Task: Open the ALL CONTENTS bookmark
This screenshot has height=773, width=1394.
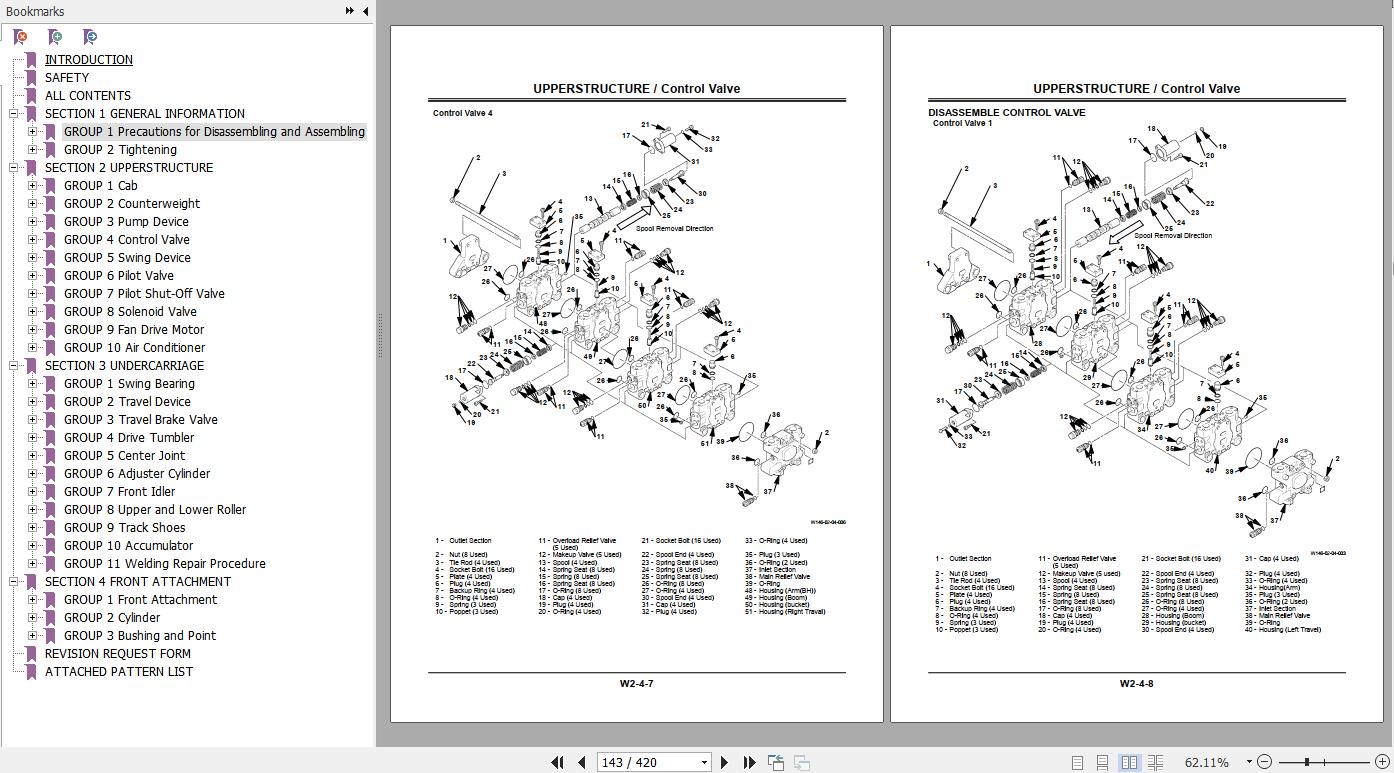Action: coord(87,95)
